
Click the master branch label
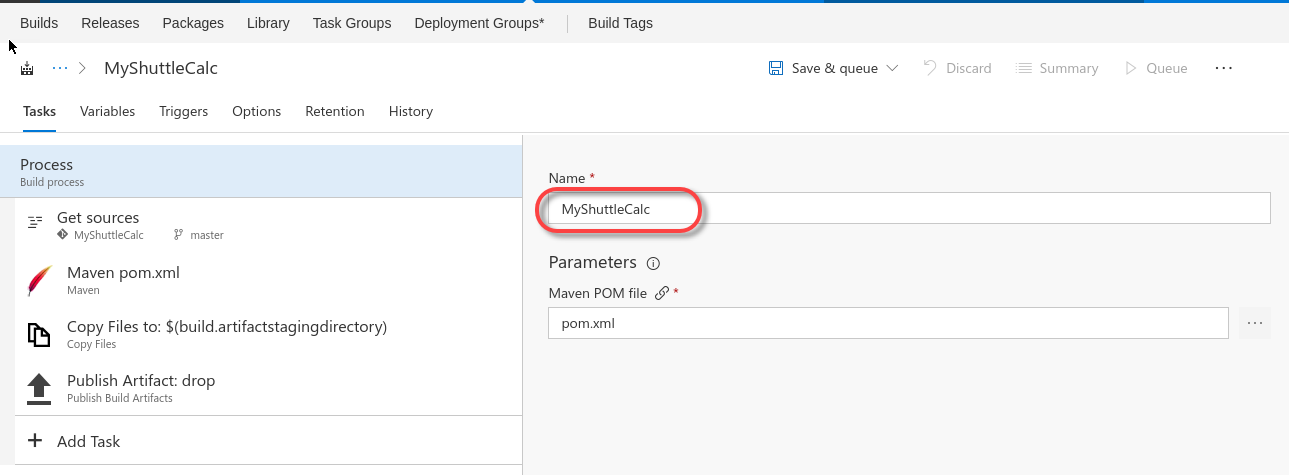pos(207,235)
